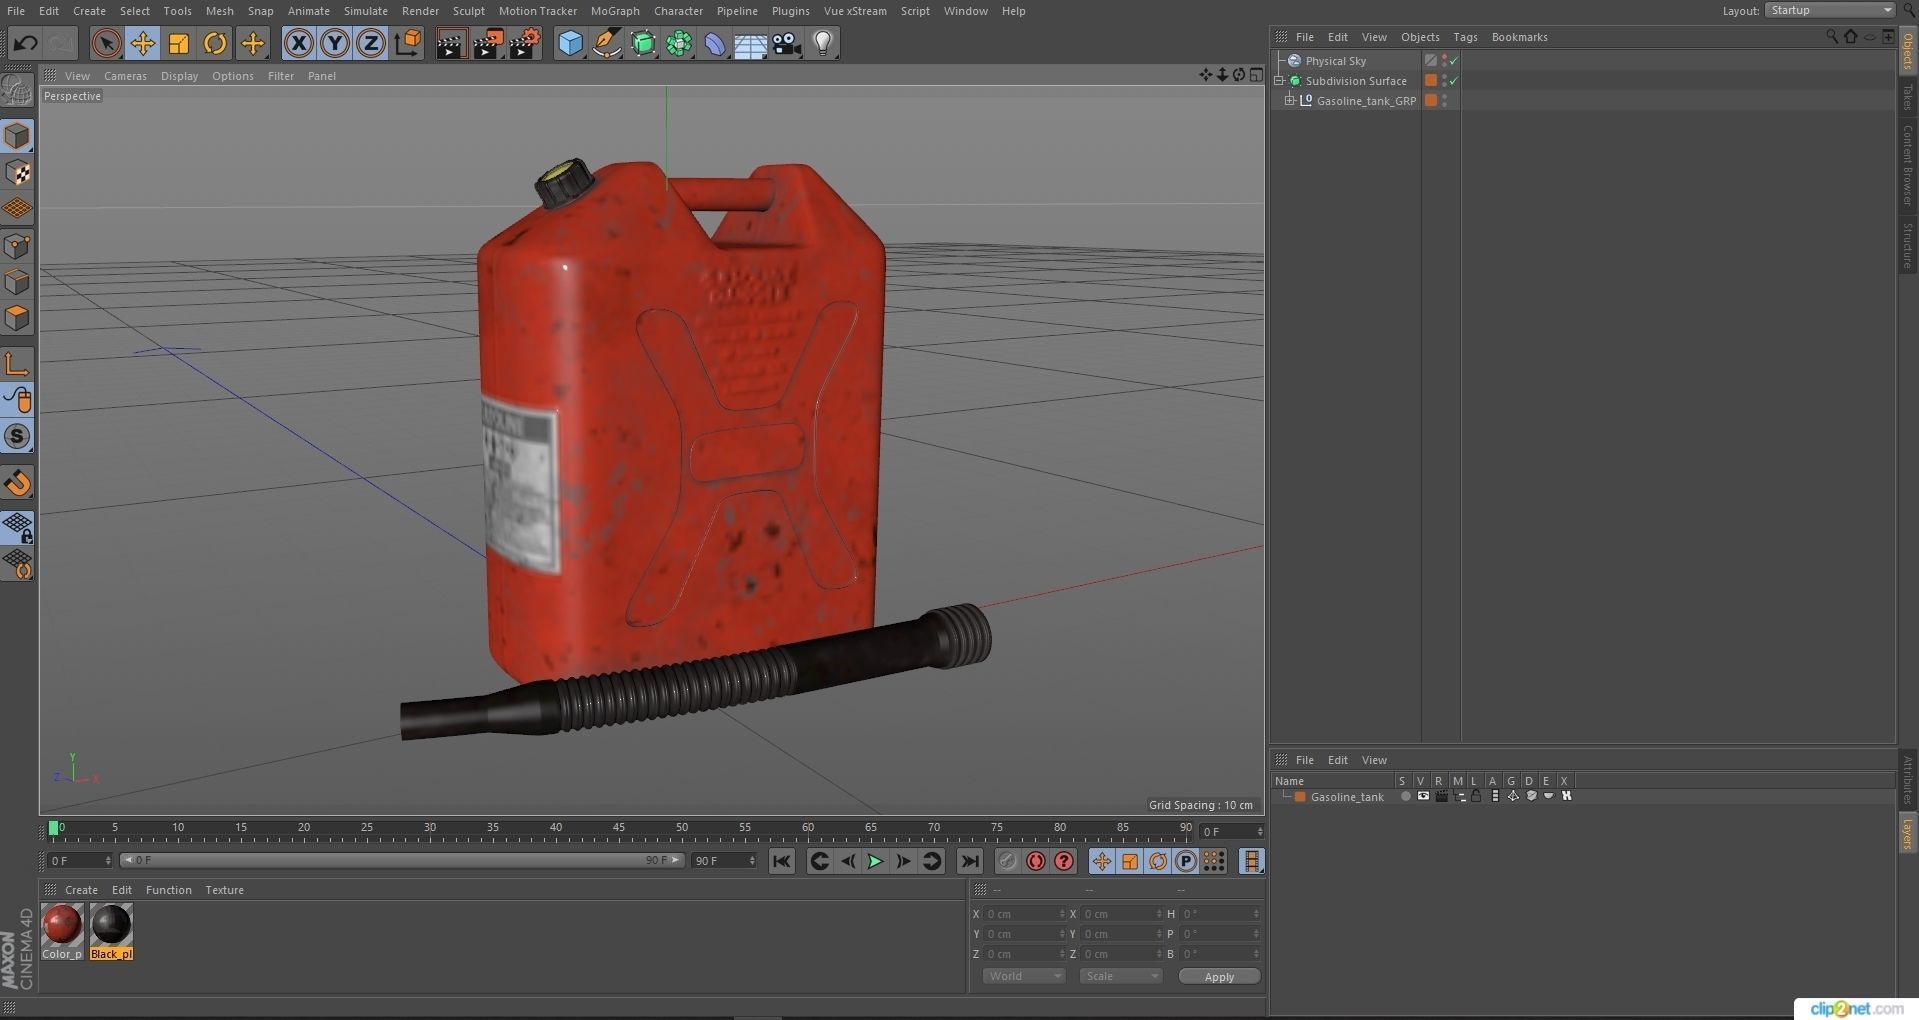1919x1020 pixels.
Task: Open the Layout Startup dropdown
Action: (1830, 10)
